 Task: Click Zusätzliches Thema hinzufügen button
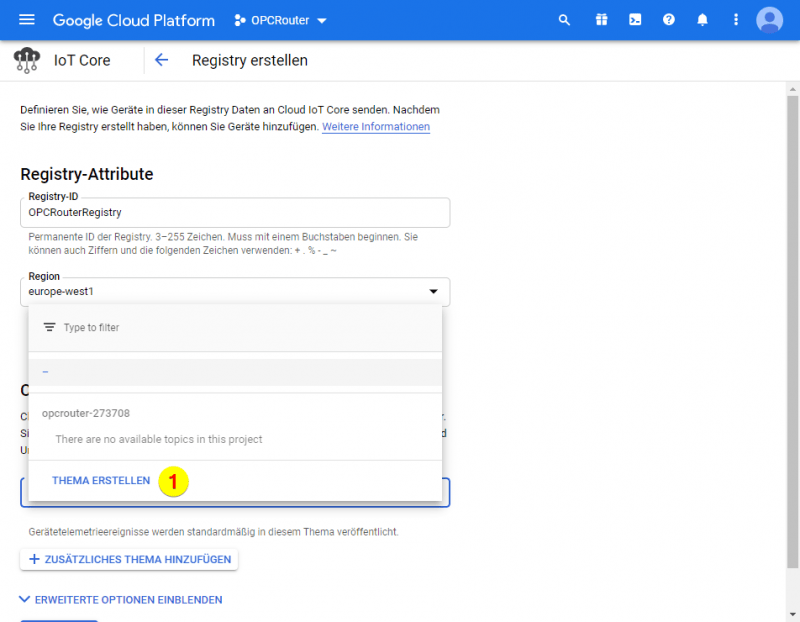129,559
